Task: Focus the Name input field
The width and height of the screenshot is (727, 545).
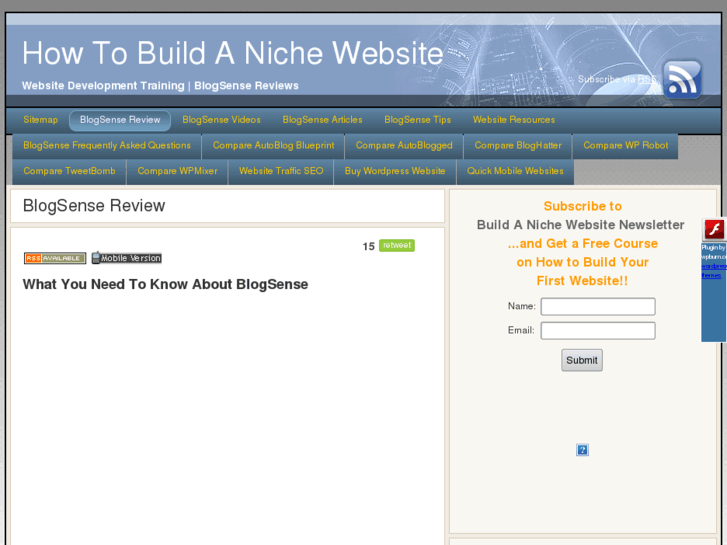Action: (598, 307)
